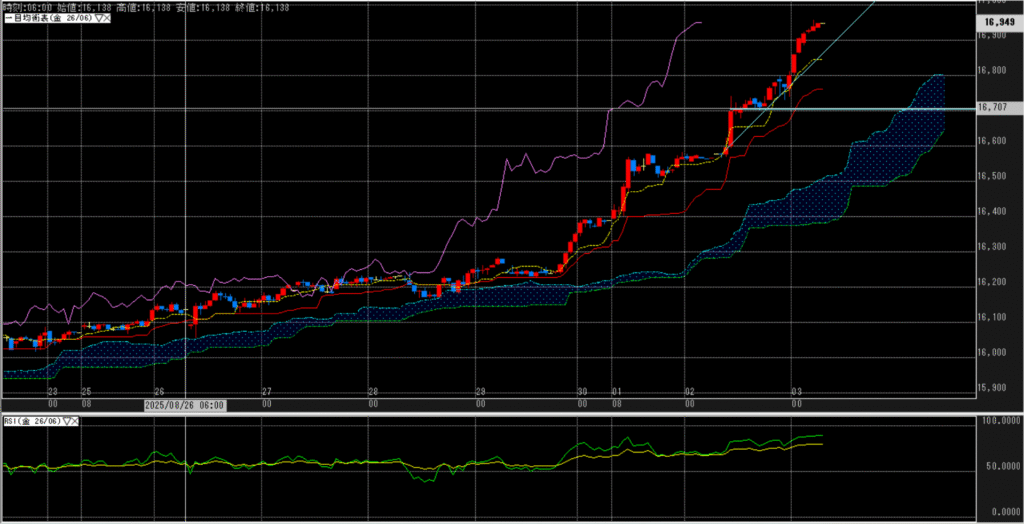Click the crosshair date label 2025/08/26 06:00

(x=185, y=405)
